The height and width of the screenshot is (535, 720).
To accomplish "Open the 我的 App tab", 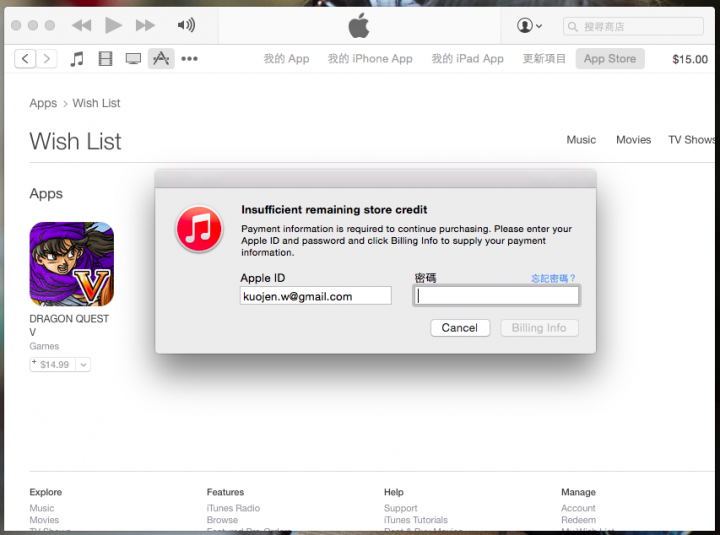I will click(286, 59).
